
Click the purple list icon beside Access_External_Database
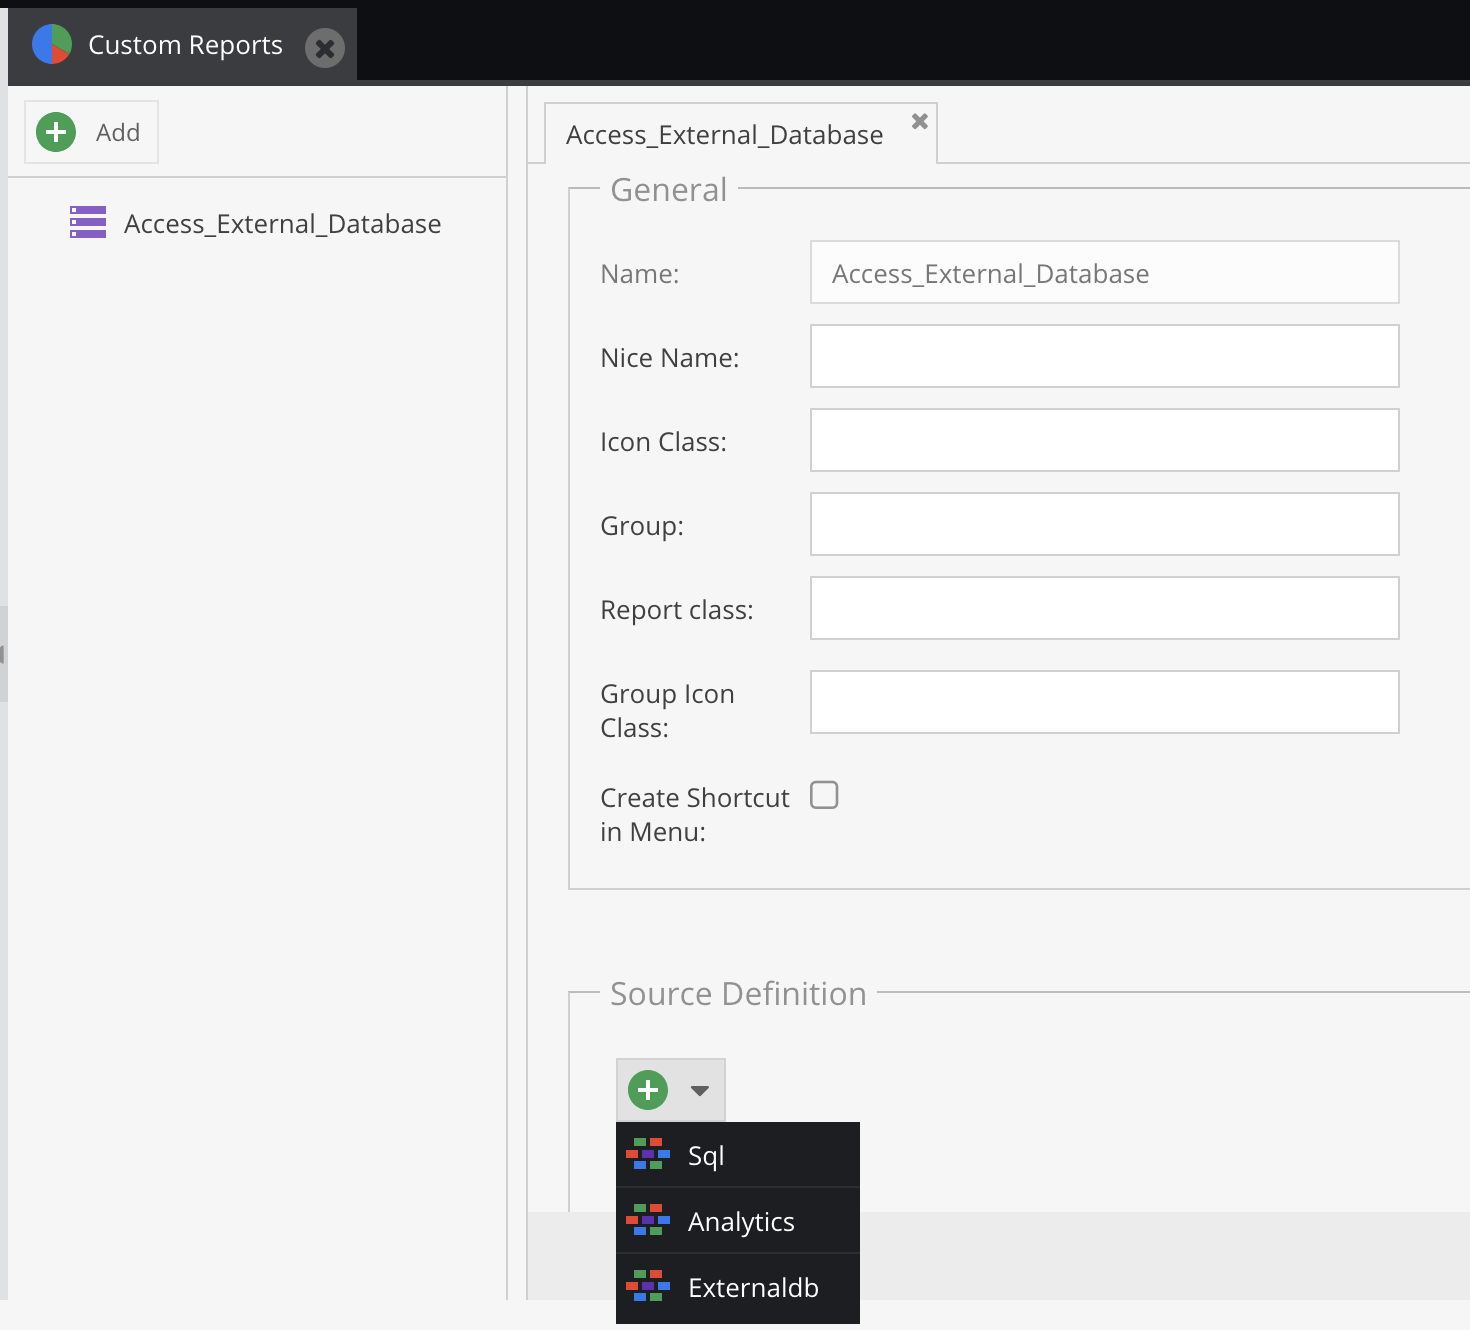pyautogui.click(x=88, y=222)
